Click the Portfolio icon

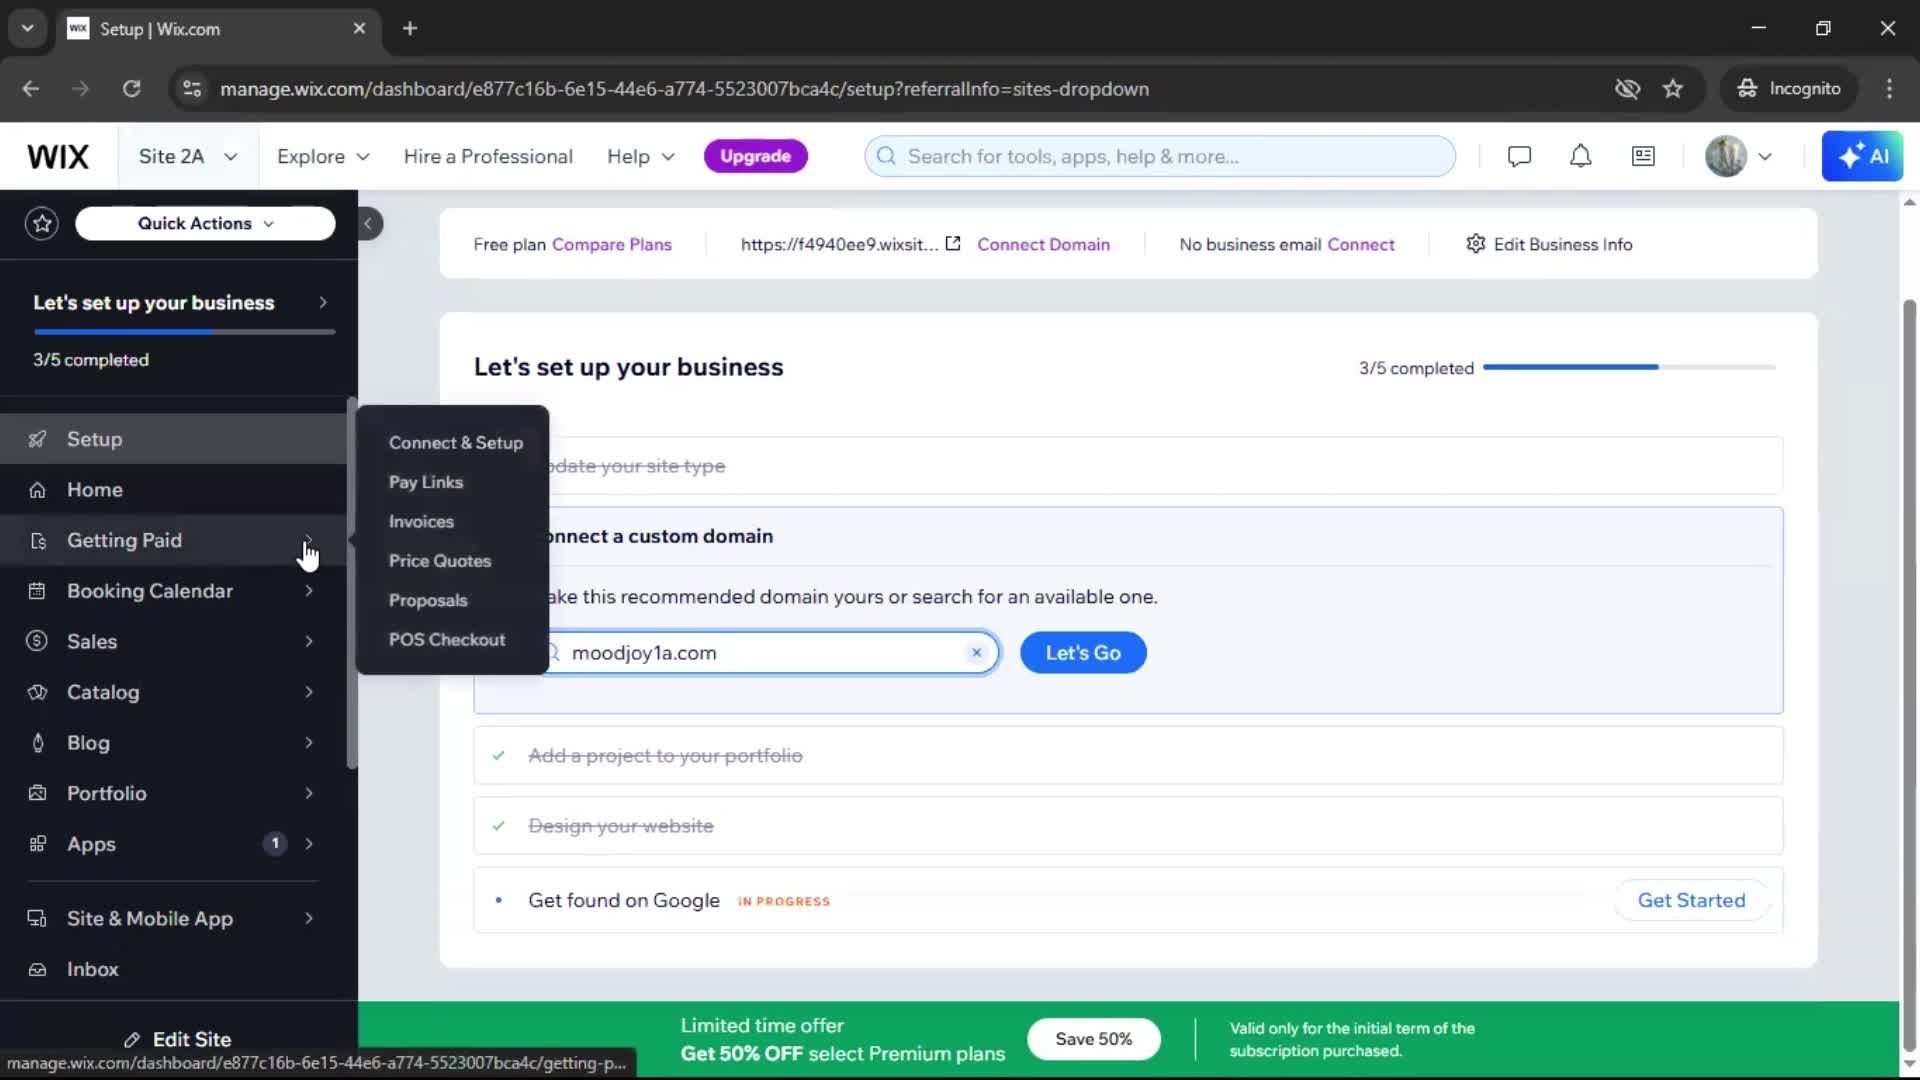pyautogui.click(x=37, y=793)
